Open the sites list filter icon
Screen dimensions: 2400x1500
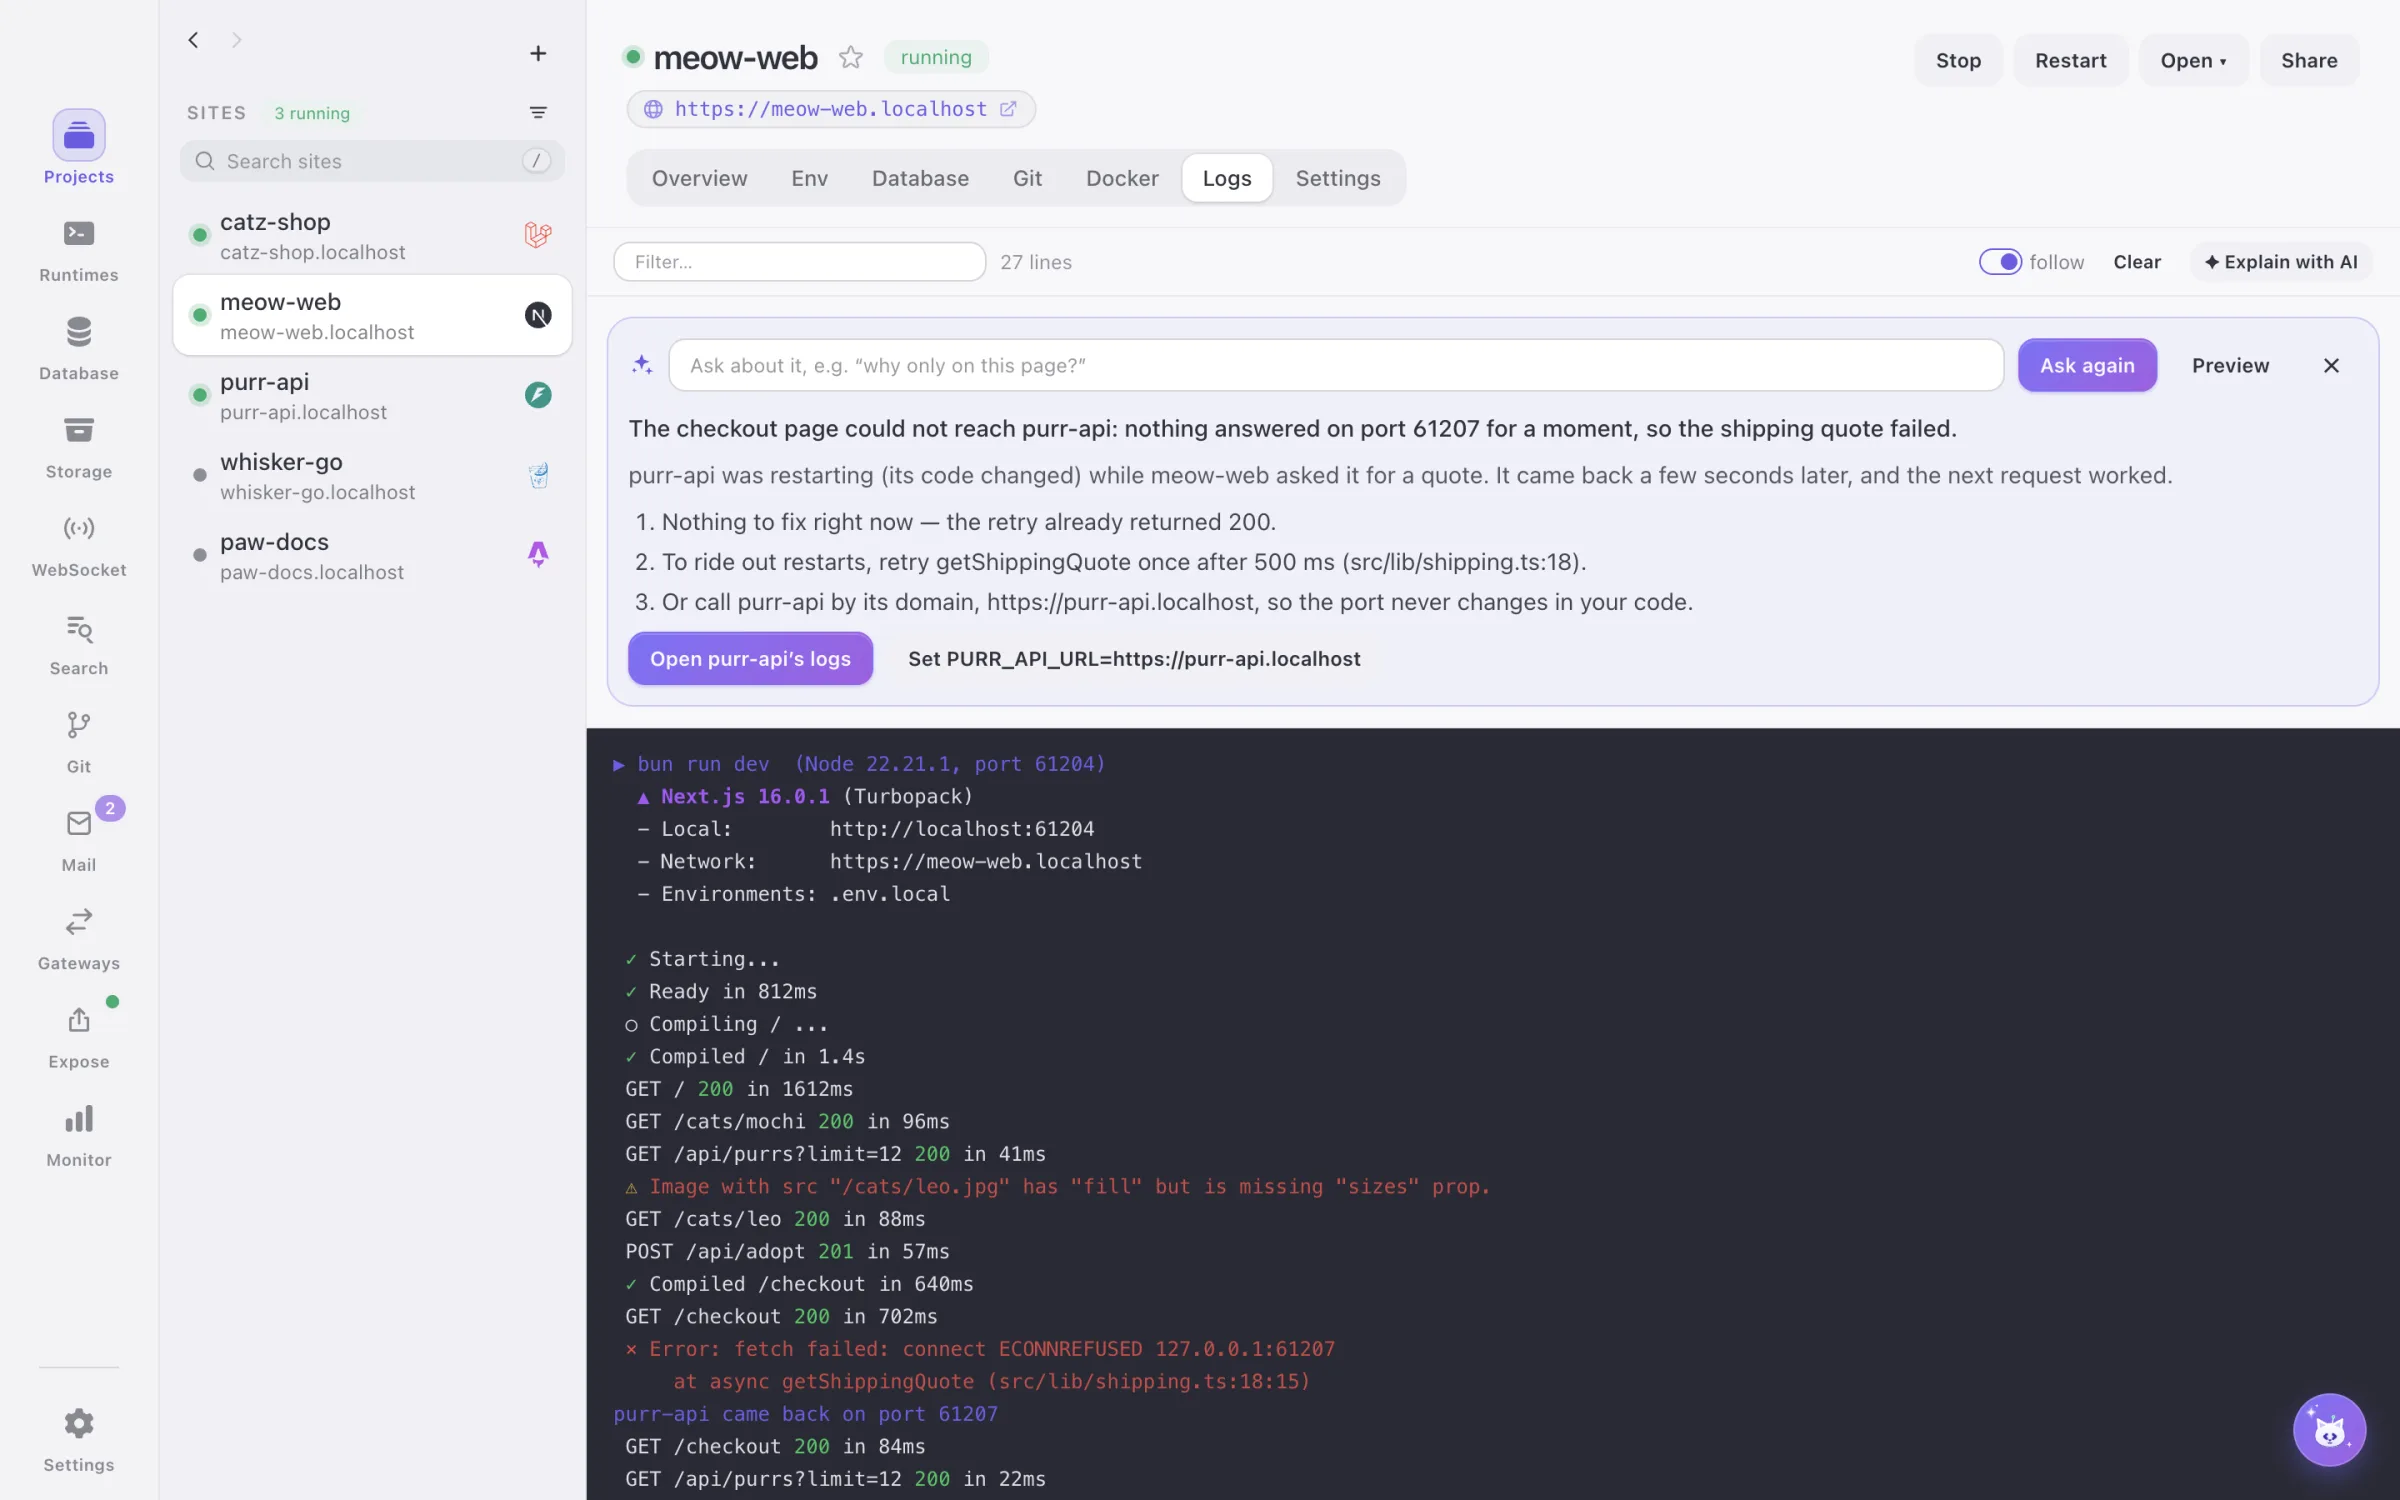pos(538,112)
